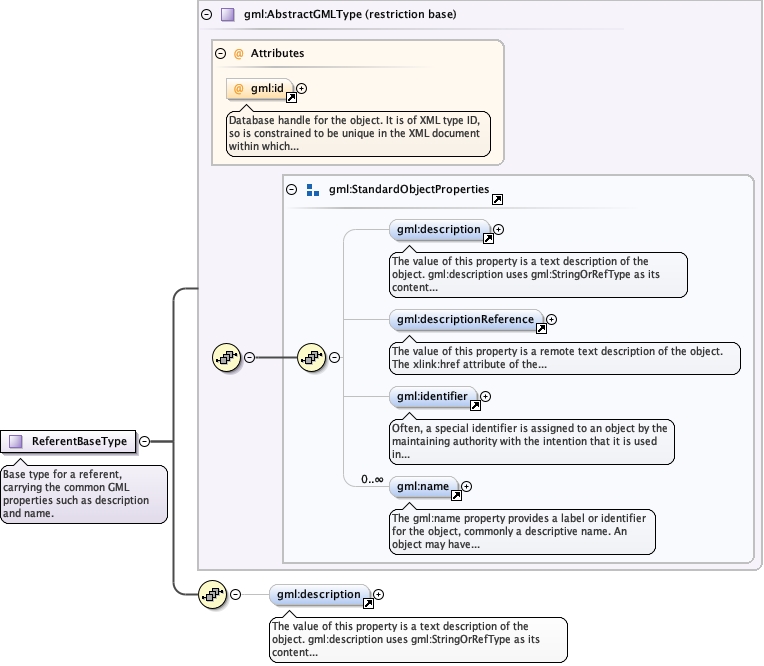Screen dimensions: 764x666
Task: Collapse the gml:AbstractGMLType restriction base
Action: pyautogui.click(x=207, y=15)
